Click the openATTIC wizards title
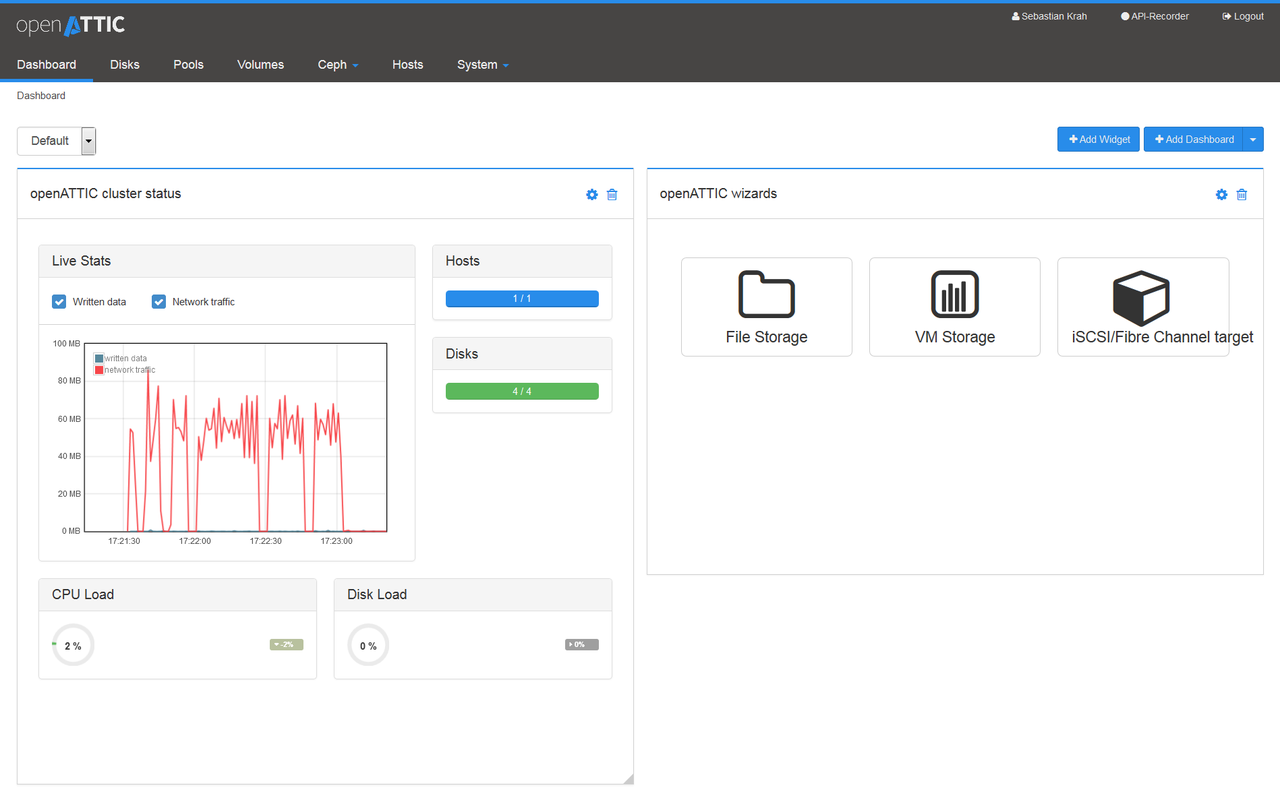1280x802 pixels. coord(718,194)
